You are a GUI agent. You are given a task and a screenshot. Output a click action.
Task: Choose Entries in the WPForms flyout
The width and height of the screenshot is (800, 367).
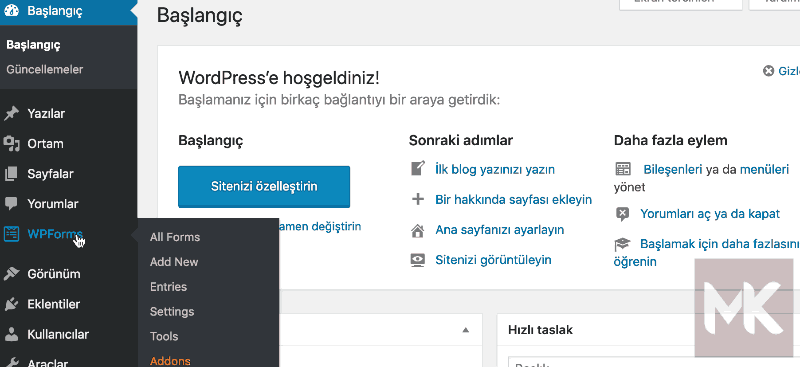coord(168,287)
